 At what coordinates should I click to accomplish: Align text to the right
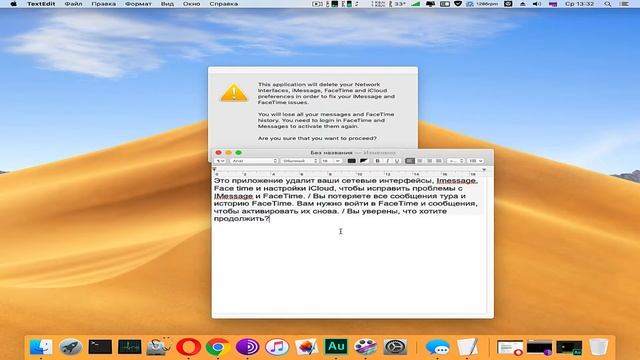point(429,161)
